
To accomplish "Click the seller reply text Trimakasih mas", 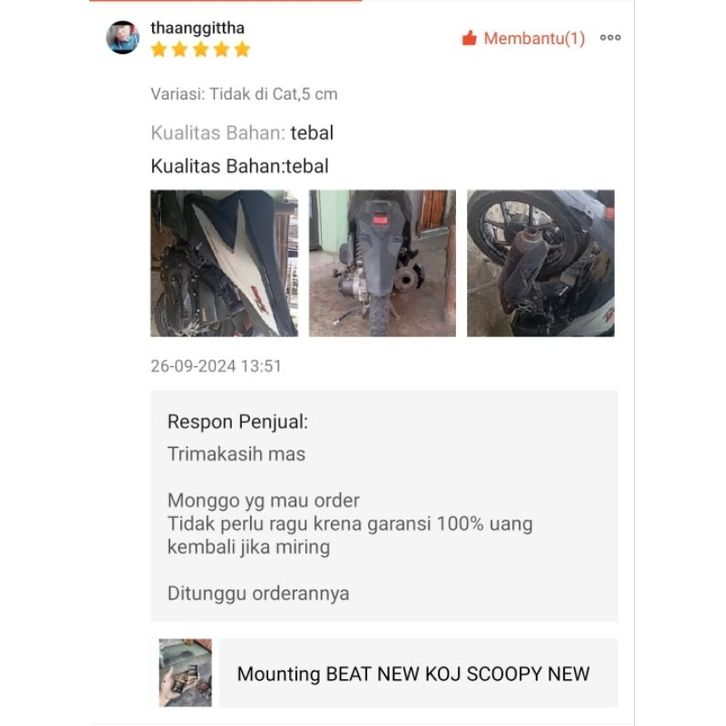I will point(237,454).
